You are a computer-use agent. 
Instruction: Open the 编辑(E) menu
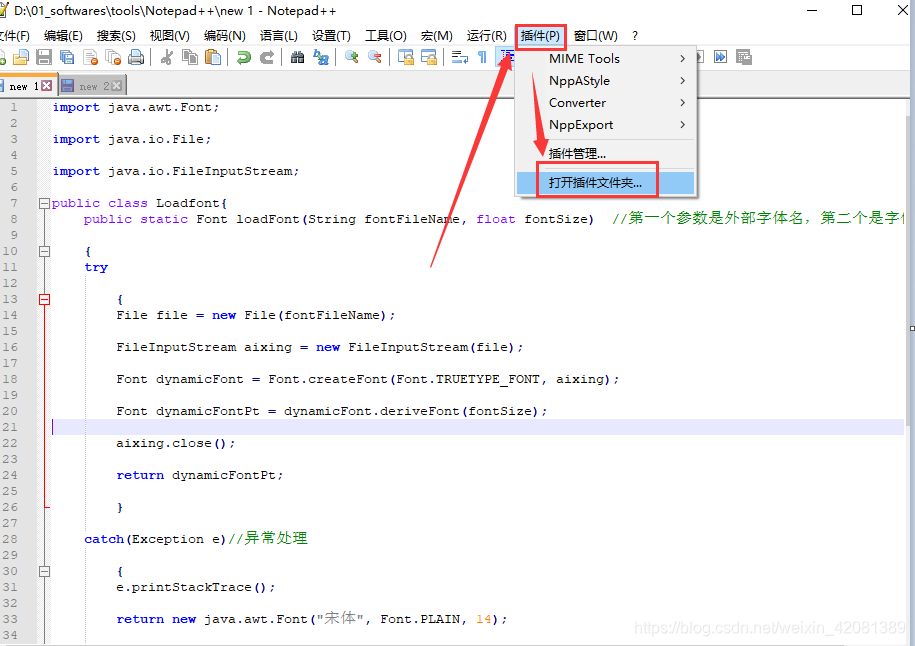pyautogui.click(x=63, y=36)
